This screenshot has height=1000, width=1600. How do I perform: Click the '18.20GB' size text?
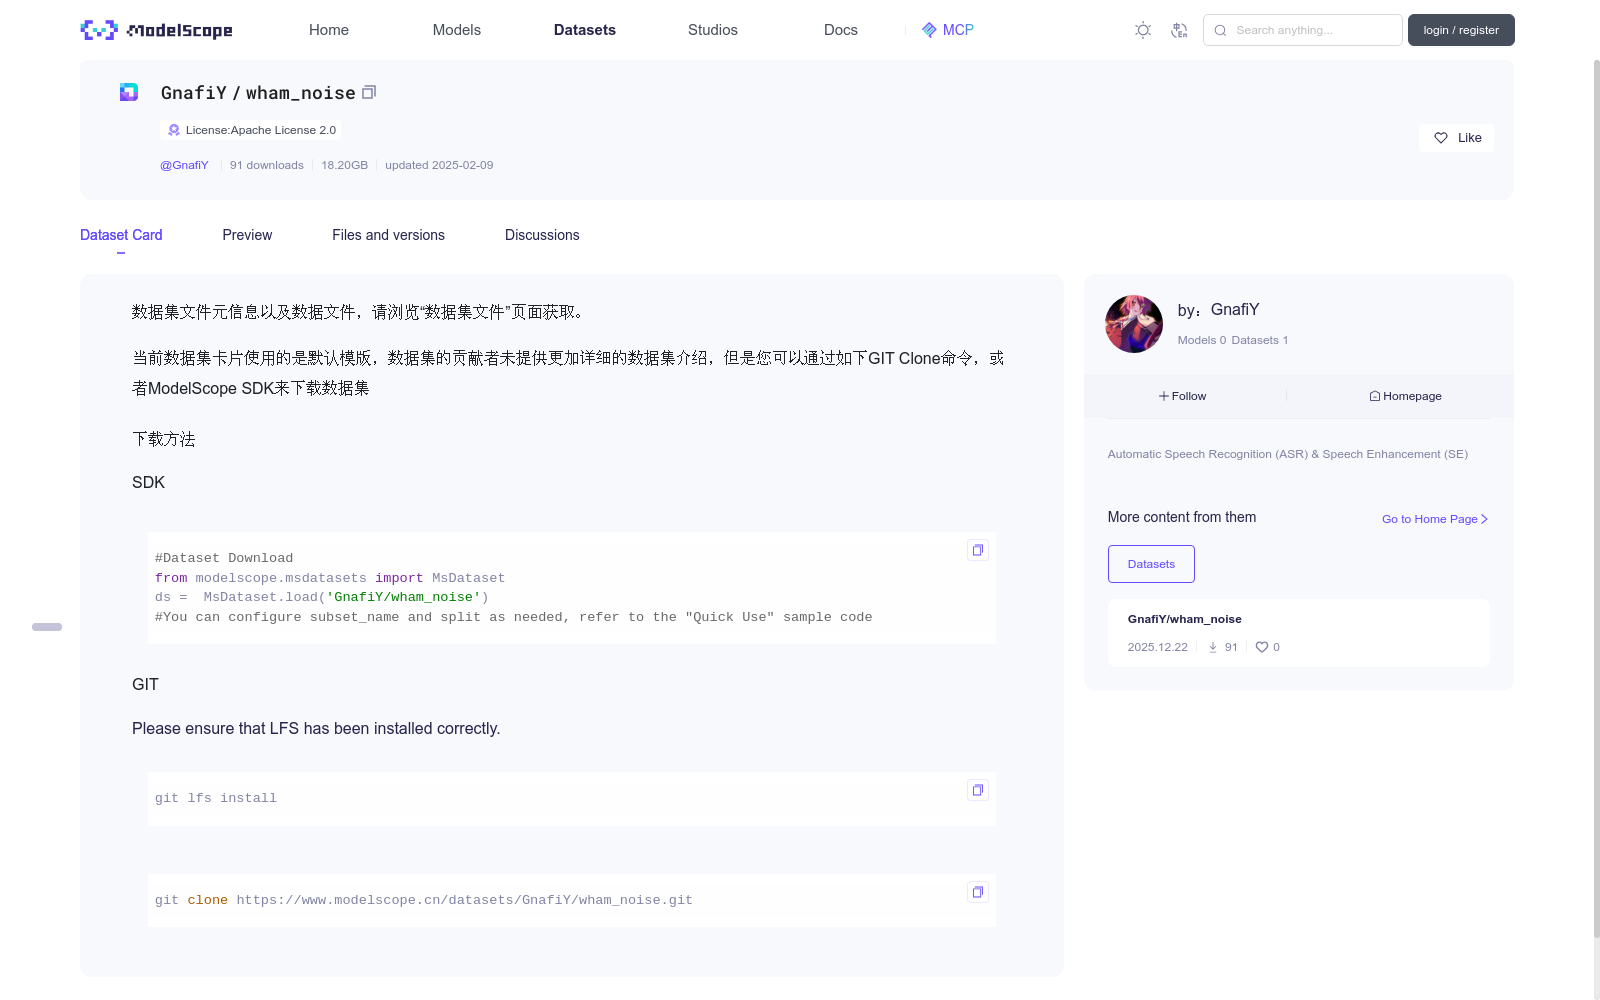pos(345,165)
